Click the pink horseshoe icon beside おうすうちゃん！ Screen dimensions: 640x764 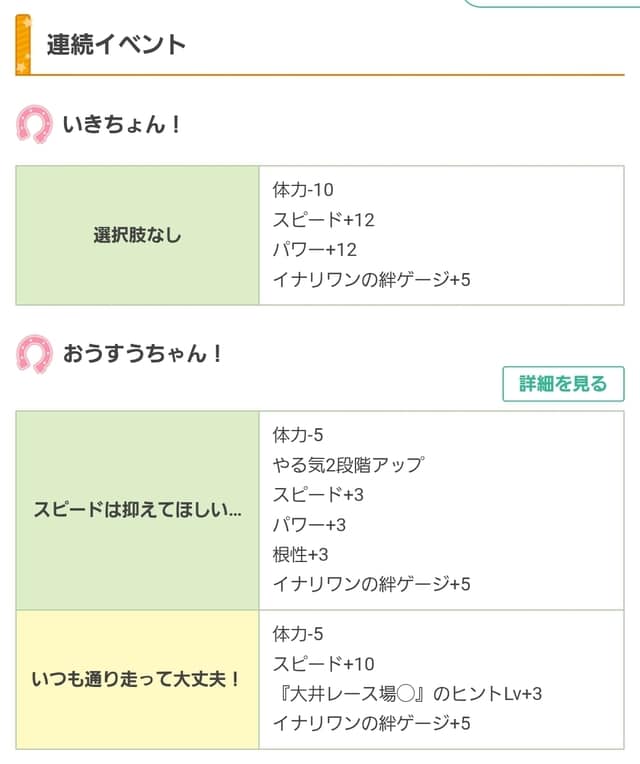click(x=34, y=353)
